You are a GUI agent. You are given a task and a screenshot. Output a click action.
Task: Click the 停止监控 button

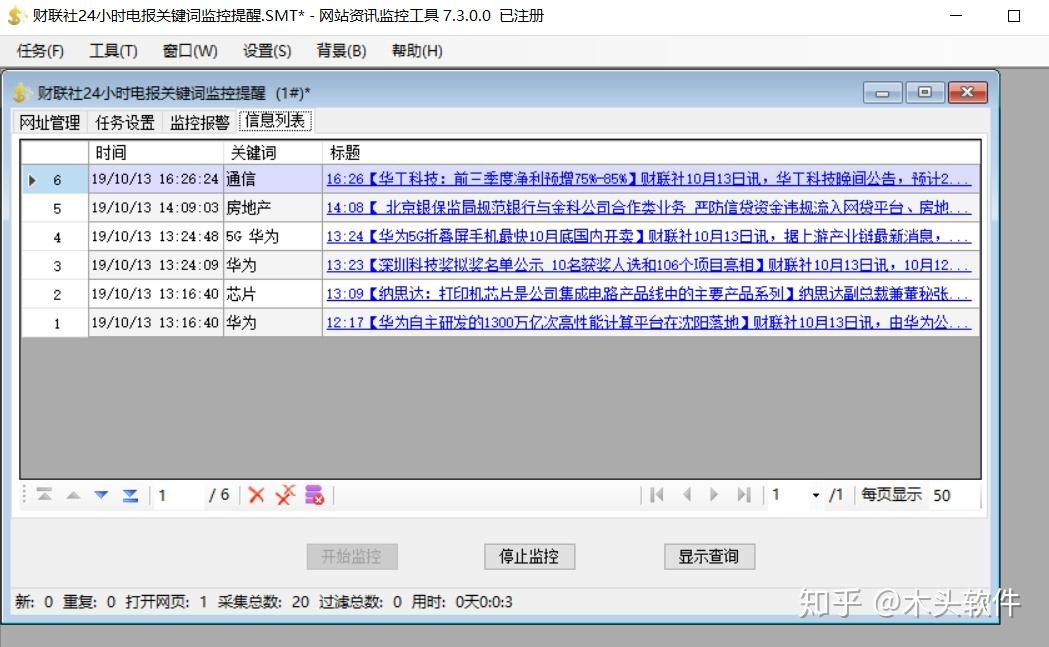529,556
